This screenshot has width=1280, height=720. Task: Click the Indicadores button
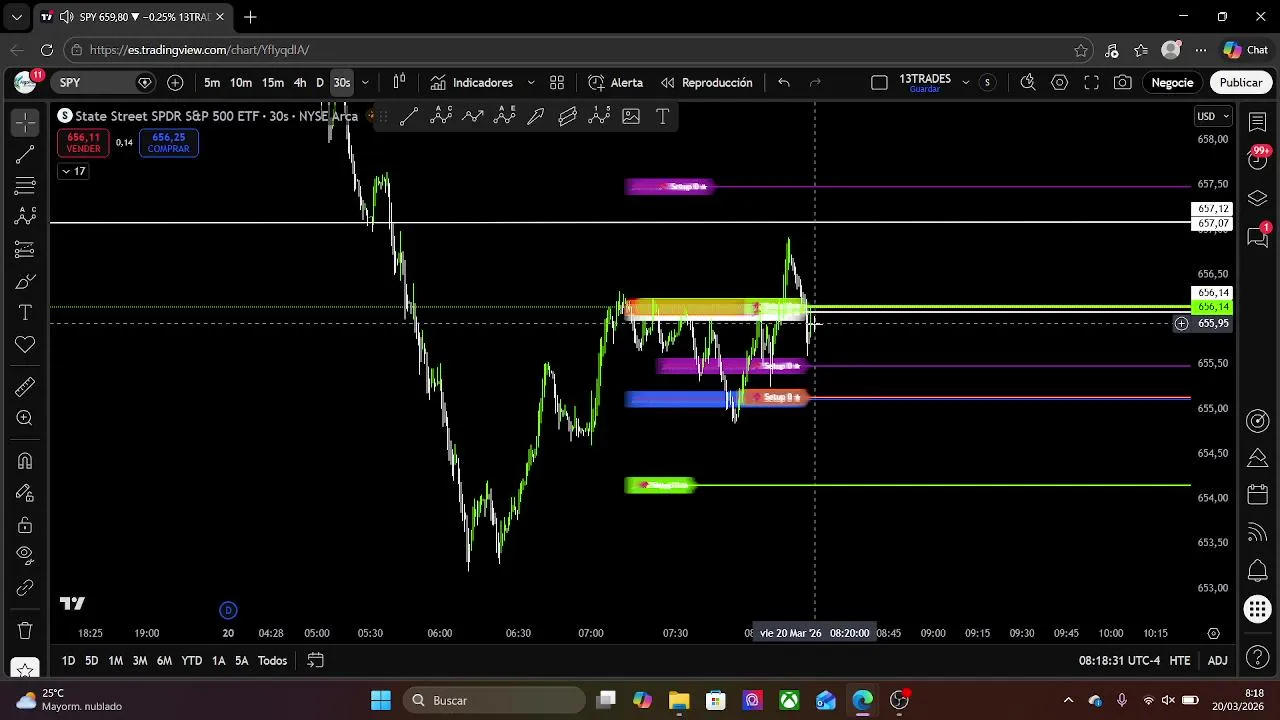click(471, 83)
